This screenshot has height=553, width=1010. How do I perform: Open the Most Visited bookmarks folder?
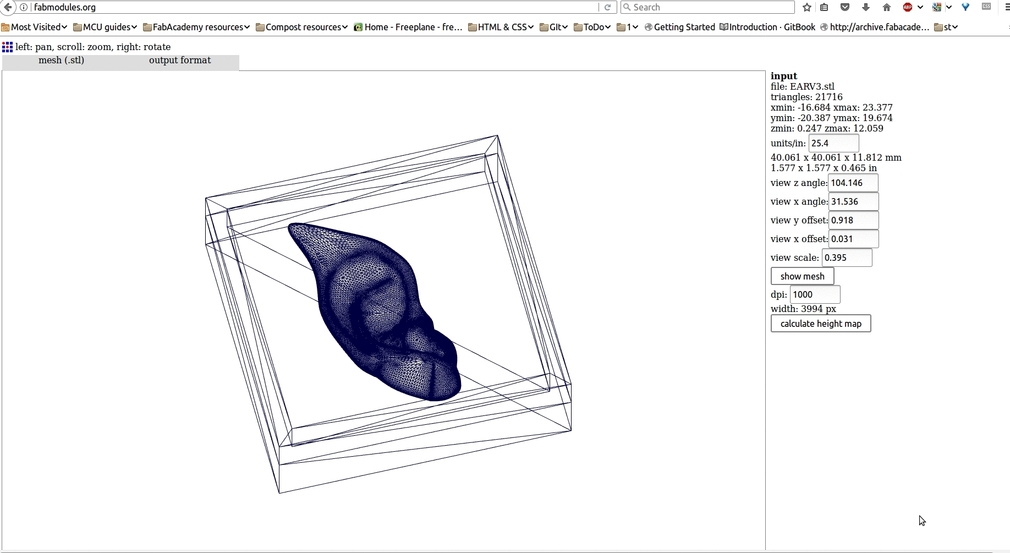tap(34, 27)
